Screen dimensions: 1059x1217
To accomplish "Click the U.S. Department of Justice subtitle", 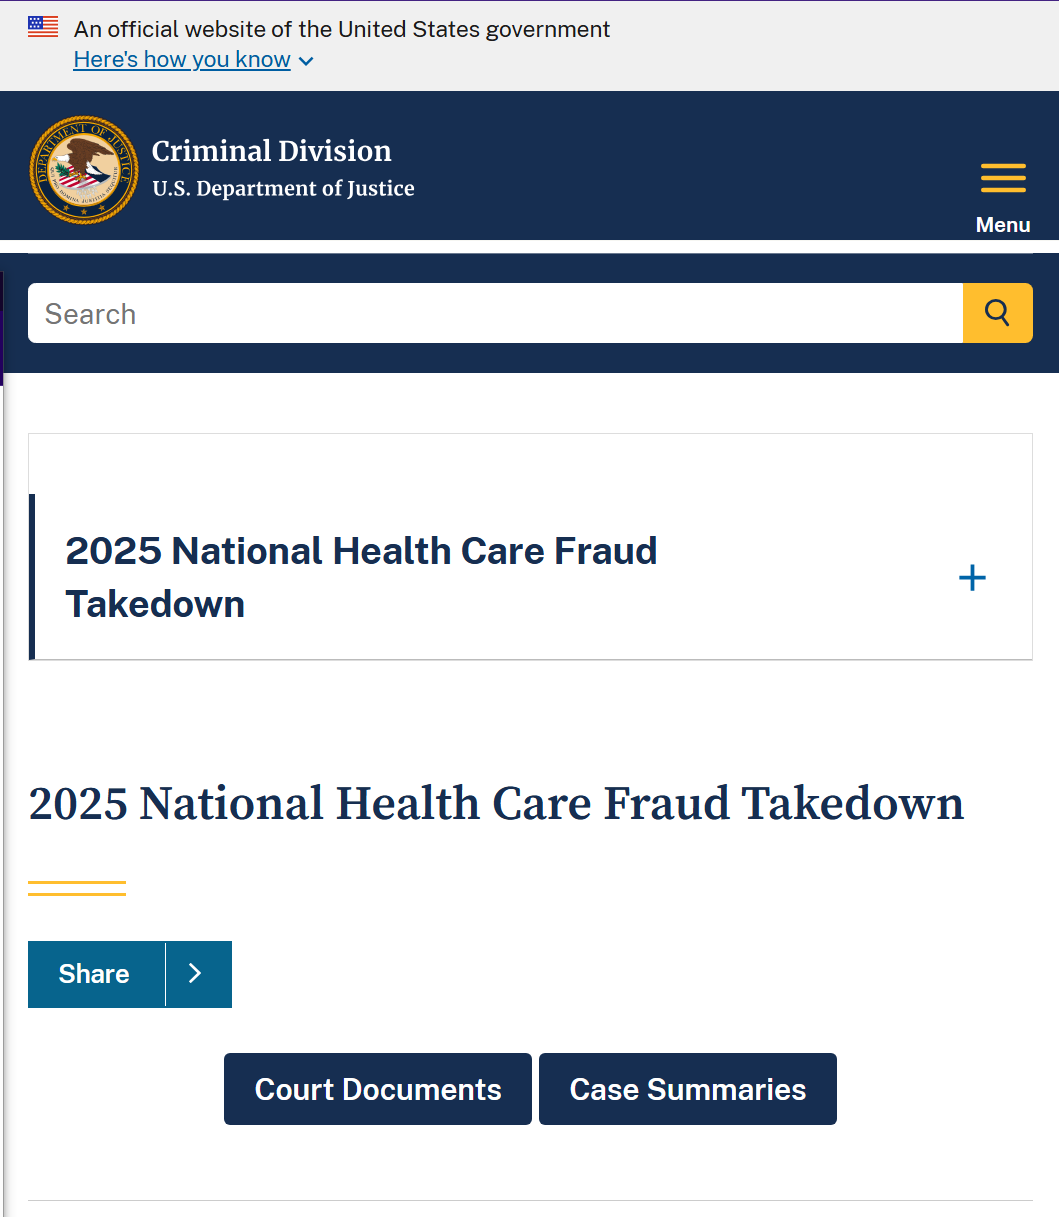I will point(283,188).
